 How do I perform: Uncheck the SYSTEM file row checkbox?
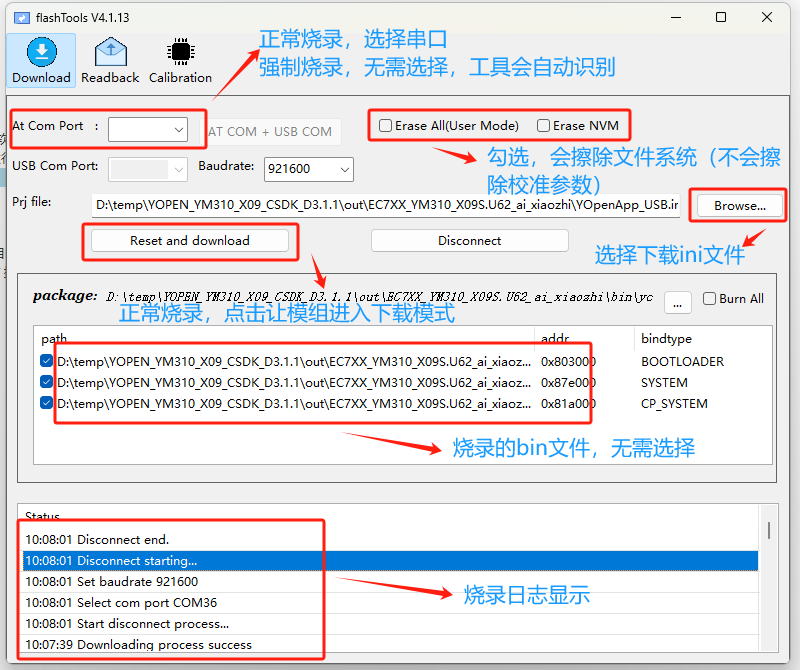46,382
